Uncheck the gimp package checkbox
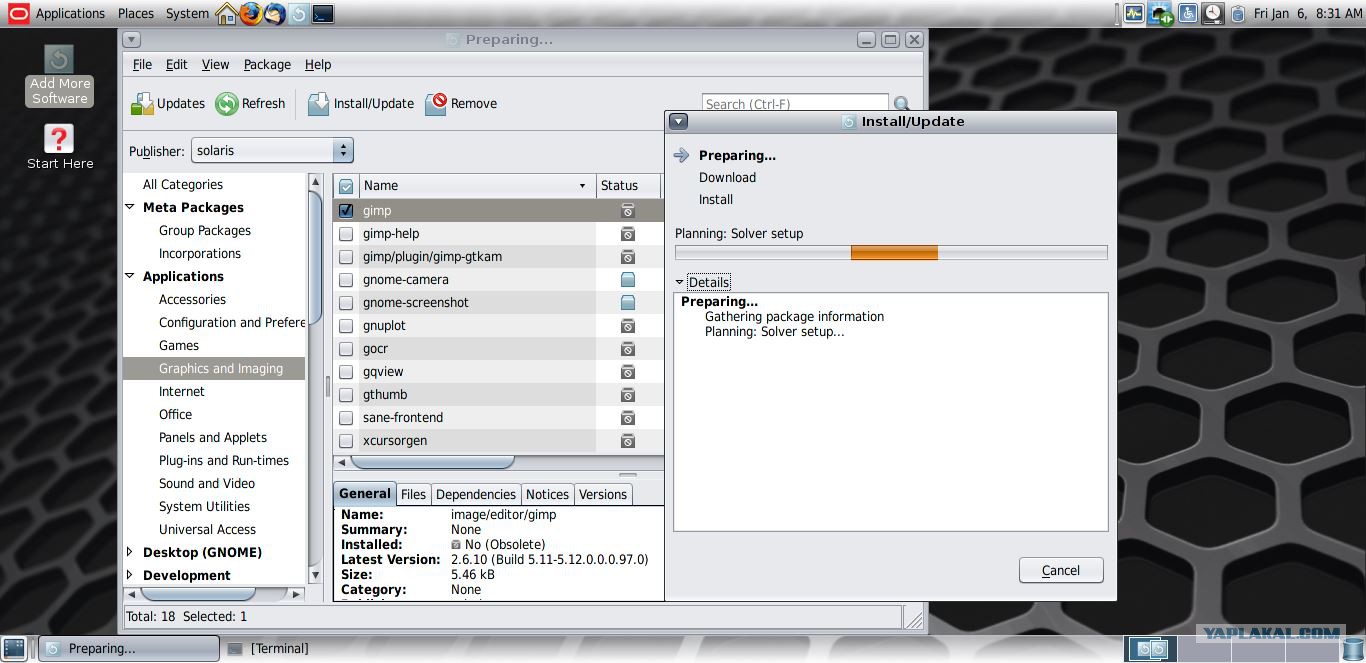This screenshot has height=663, width=1366. [x=346, y=211]
